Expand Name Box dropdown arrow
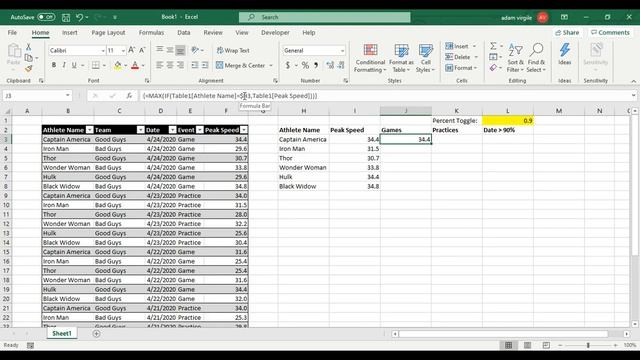Screen dimensions: 640x360 (x=67, y=96)
